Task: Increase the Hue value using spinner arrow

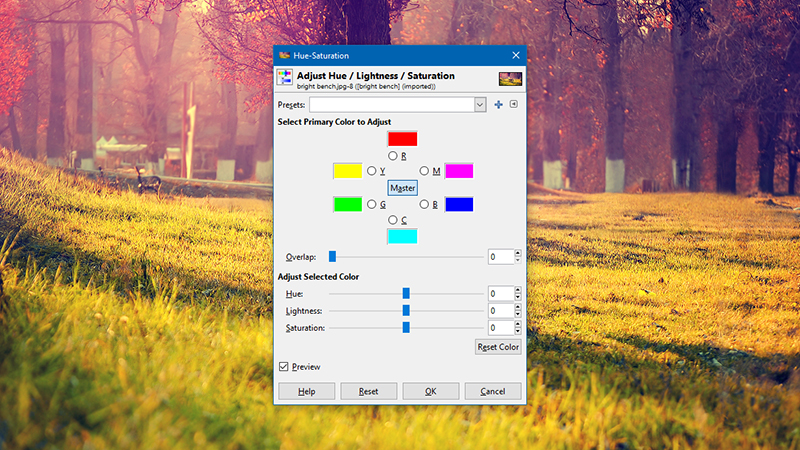Action: [518, 290]
